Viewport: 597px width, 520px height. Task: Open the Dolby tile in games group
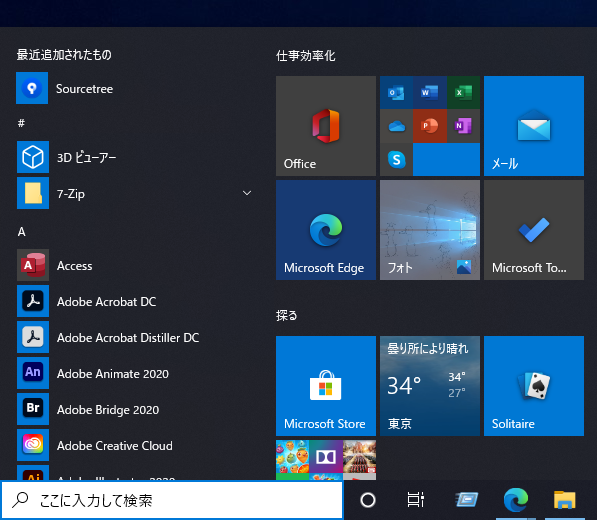point(326,457)
